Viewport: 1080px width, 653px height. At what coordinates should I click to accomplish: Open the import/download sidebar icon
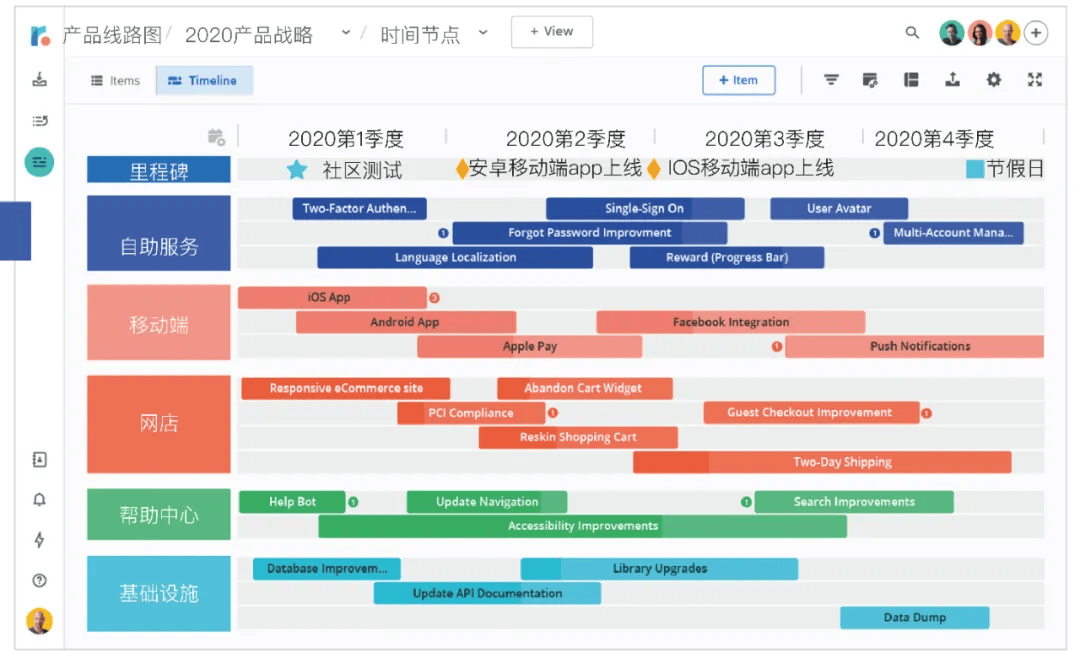pos(40,79)
